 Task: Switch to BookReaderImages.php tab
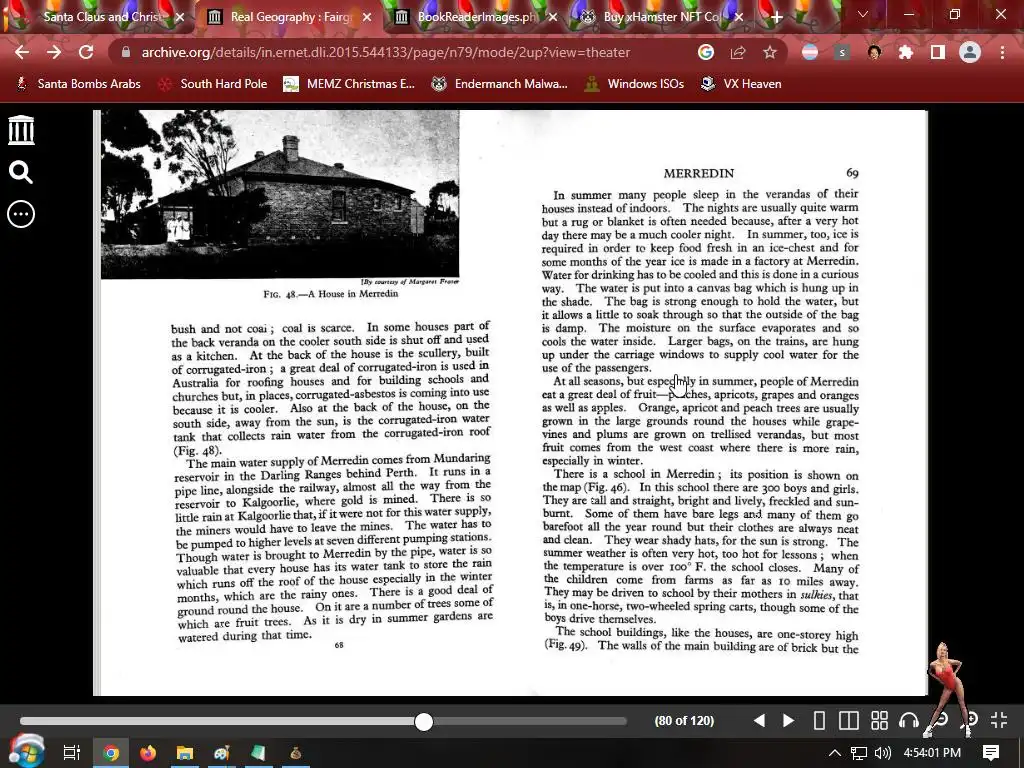point(477,17)
